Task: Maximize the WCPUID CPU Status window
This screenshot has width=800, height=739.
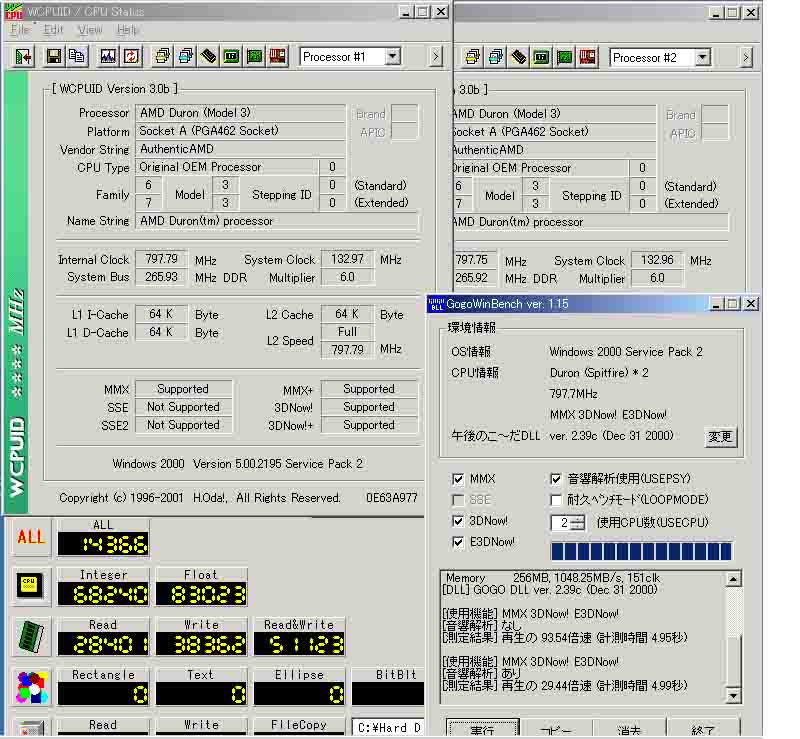Action: pyautogui.click(x=423, y=11)
